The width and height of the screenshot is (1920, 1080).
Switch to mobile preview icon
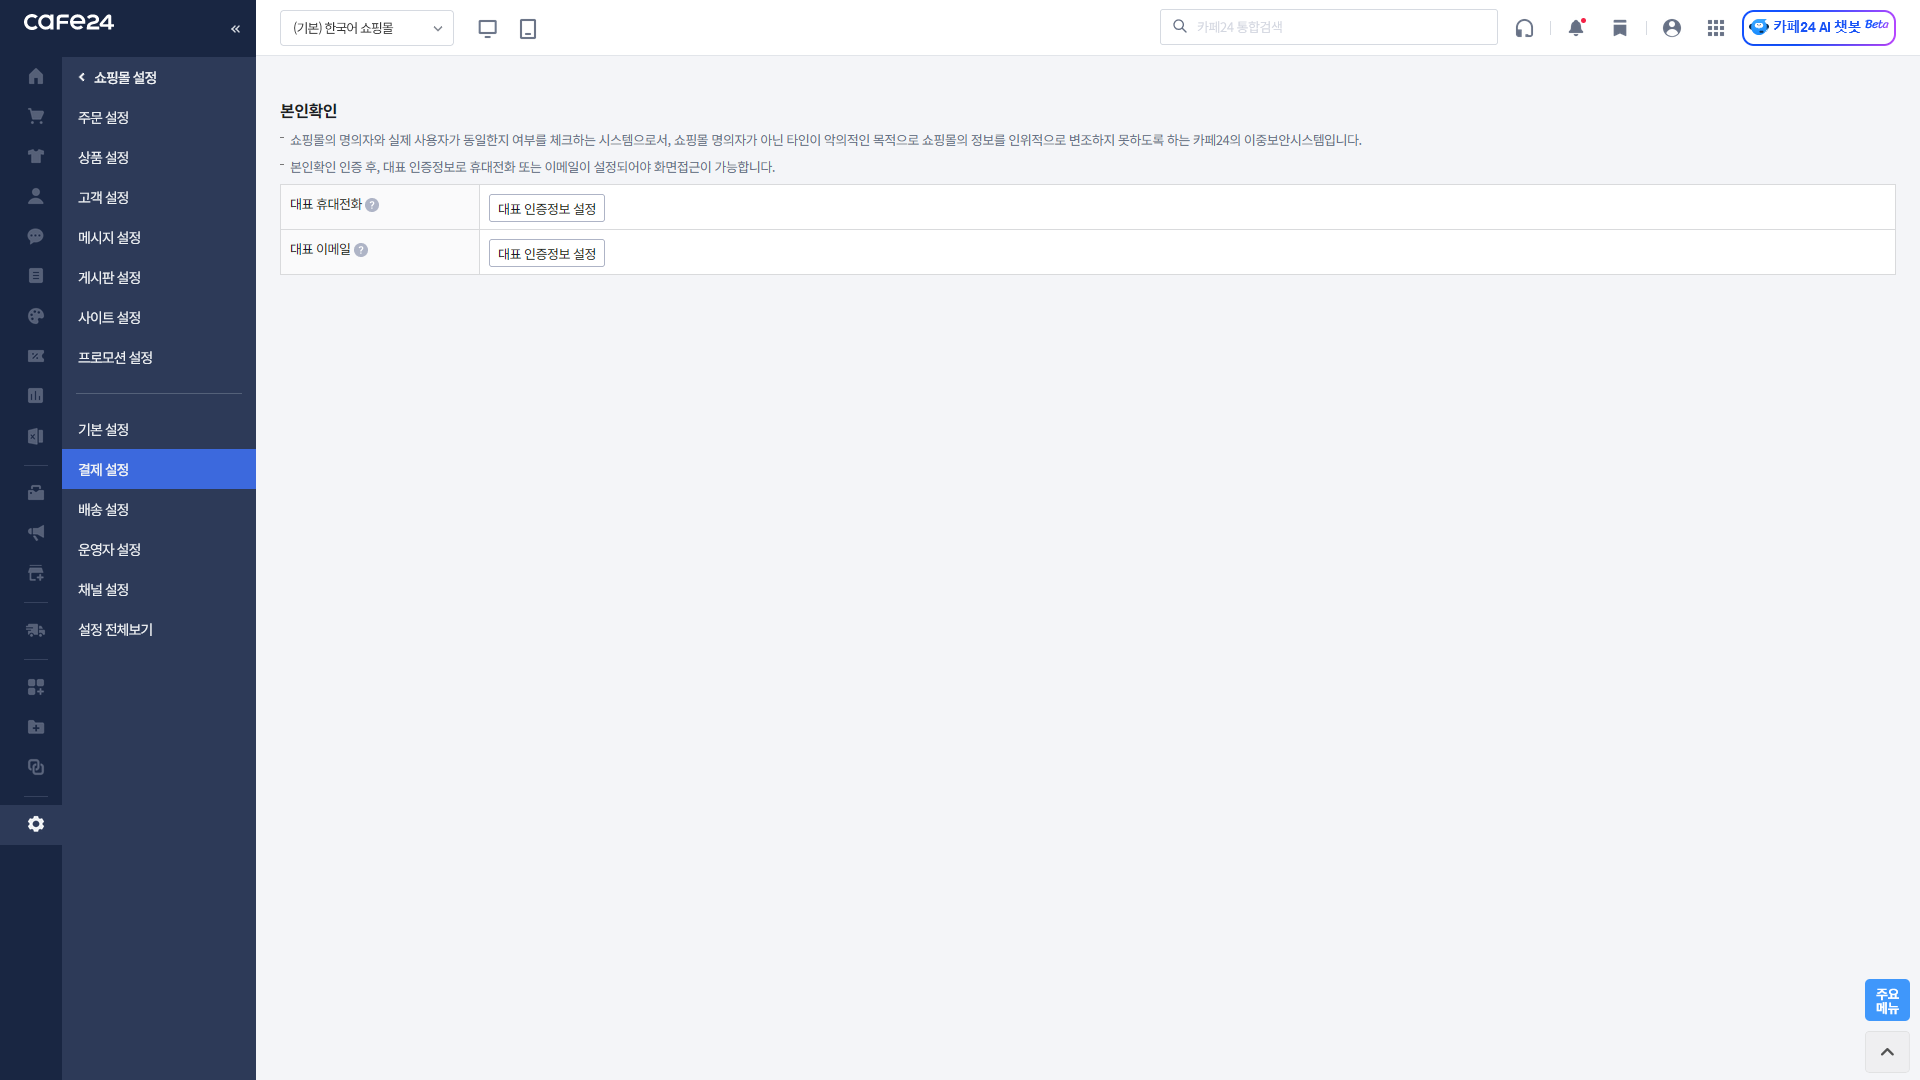(528, 29)
